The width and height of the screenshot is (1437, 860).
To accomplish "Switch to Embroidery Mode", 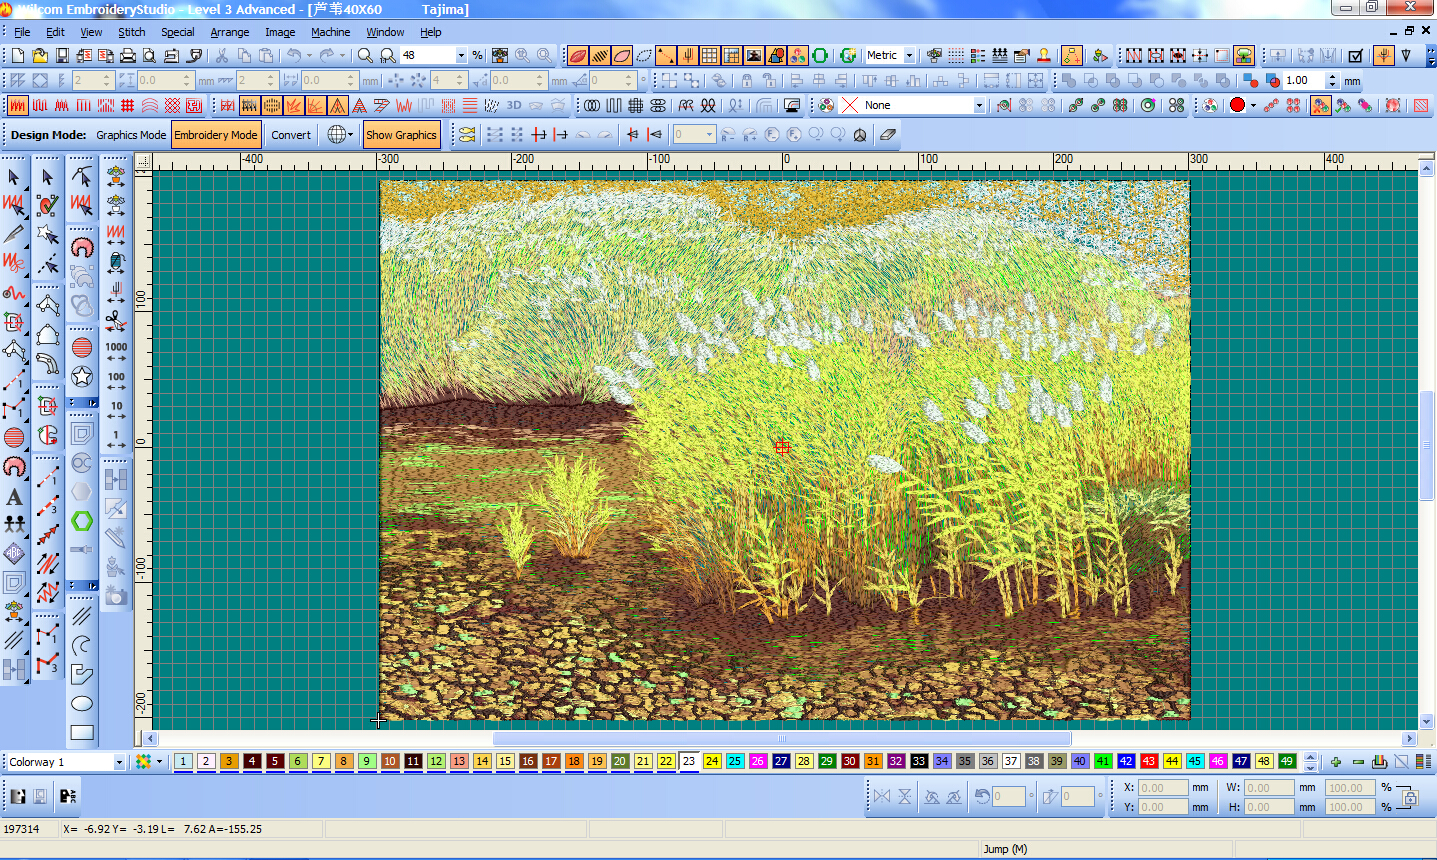I will click(216, 135).
